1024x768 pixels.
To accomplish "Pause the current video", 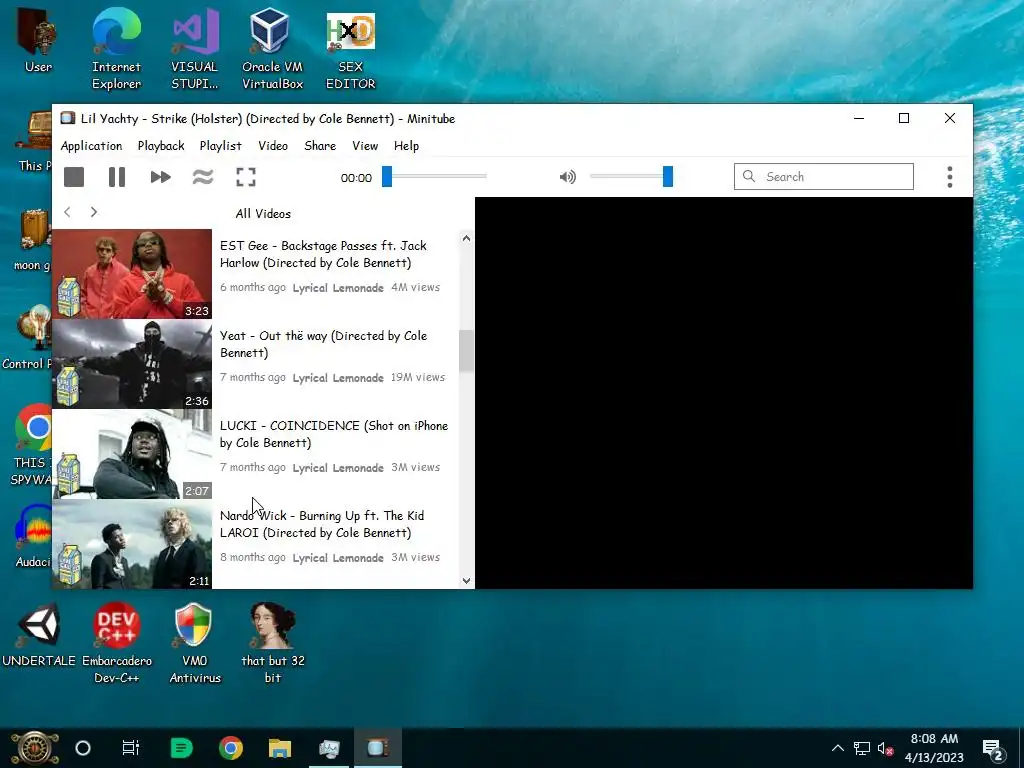I will [117, 177].
